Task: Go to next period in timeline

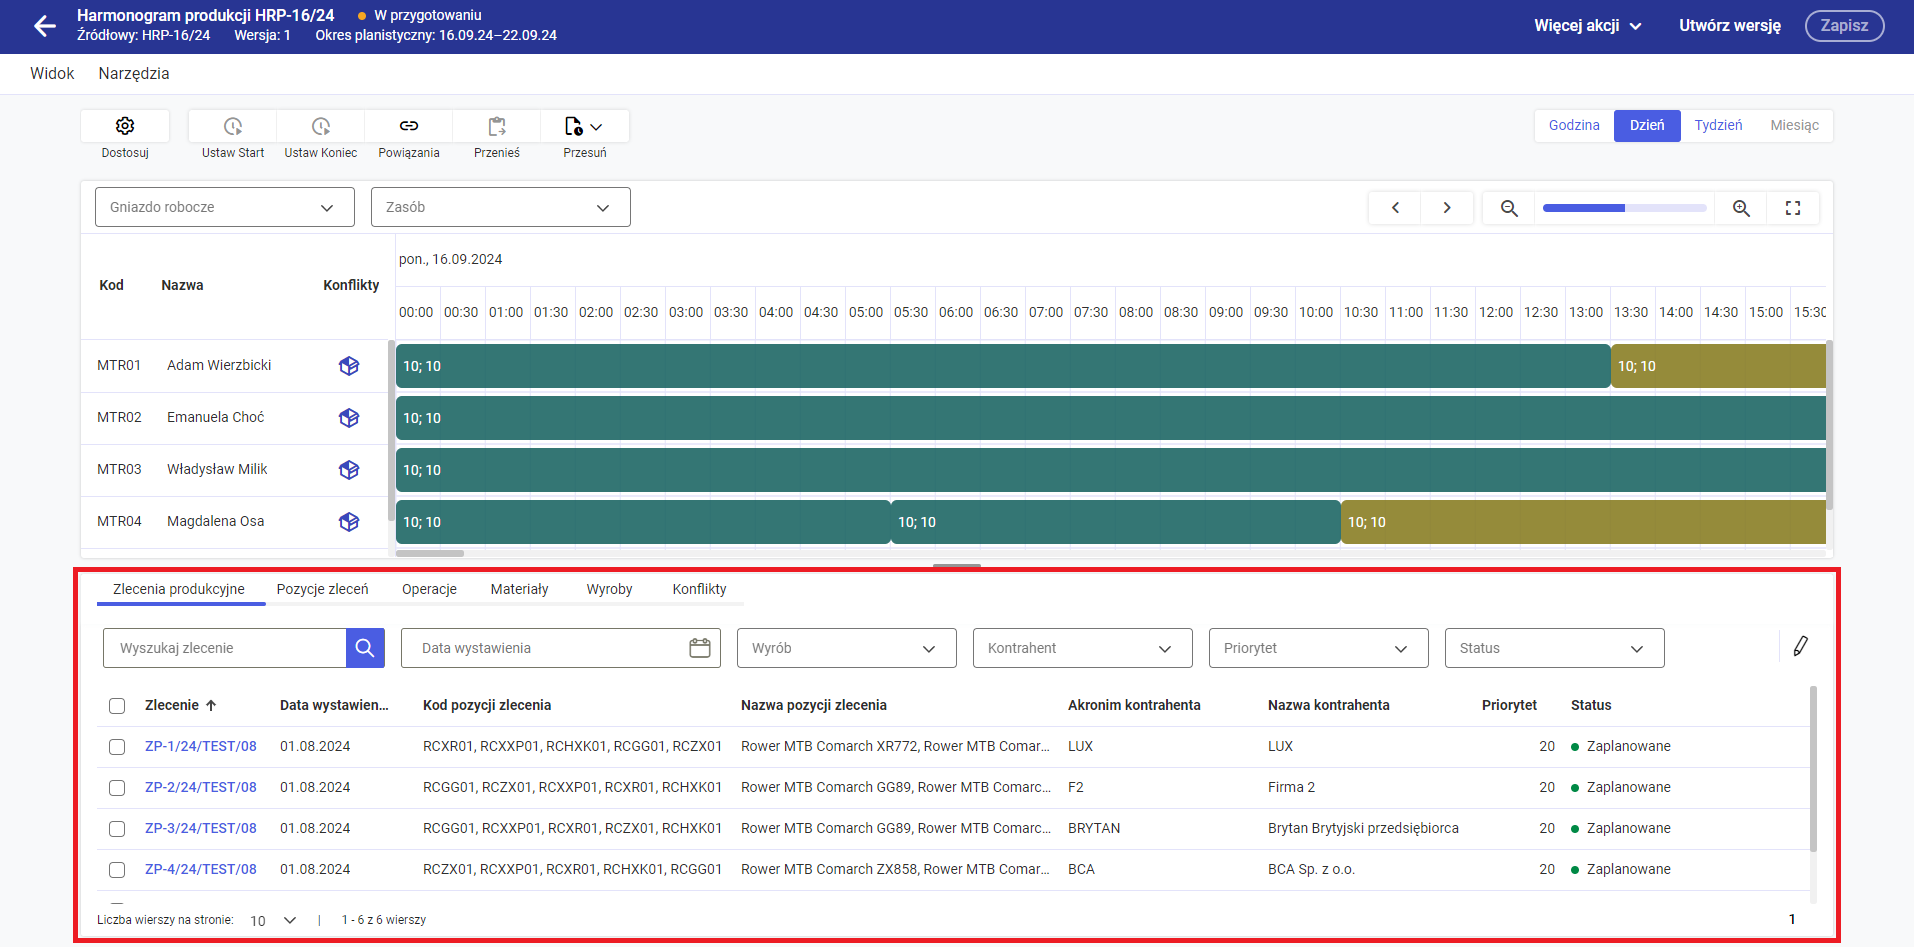Action: pos(1446,208)
